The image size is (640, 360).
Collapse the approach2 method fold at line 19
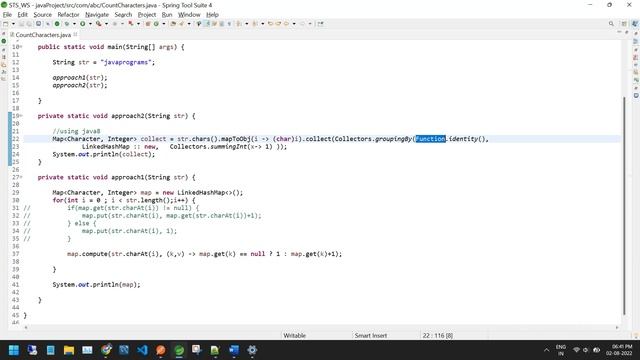[21, 116]
